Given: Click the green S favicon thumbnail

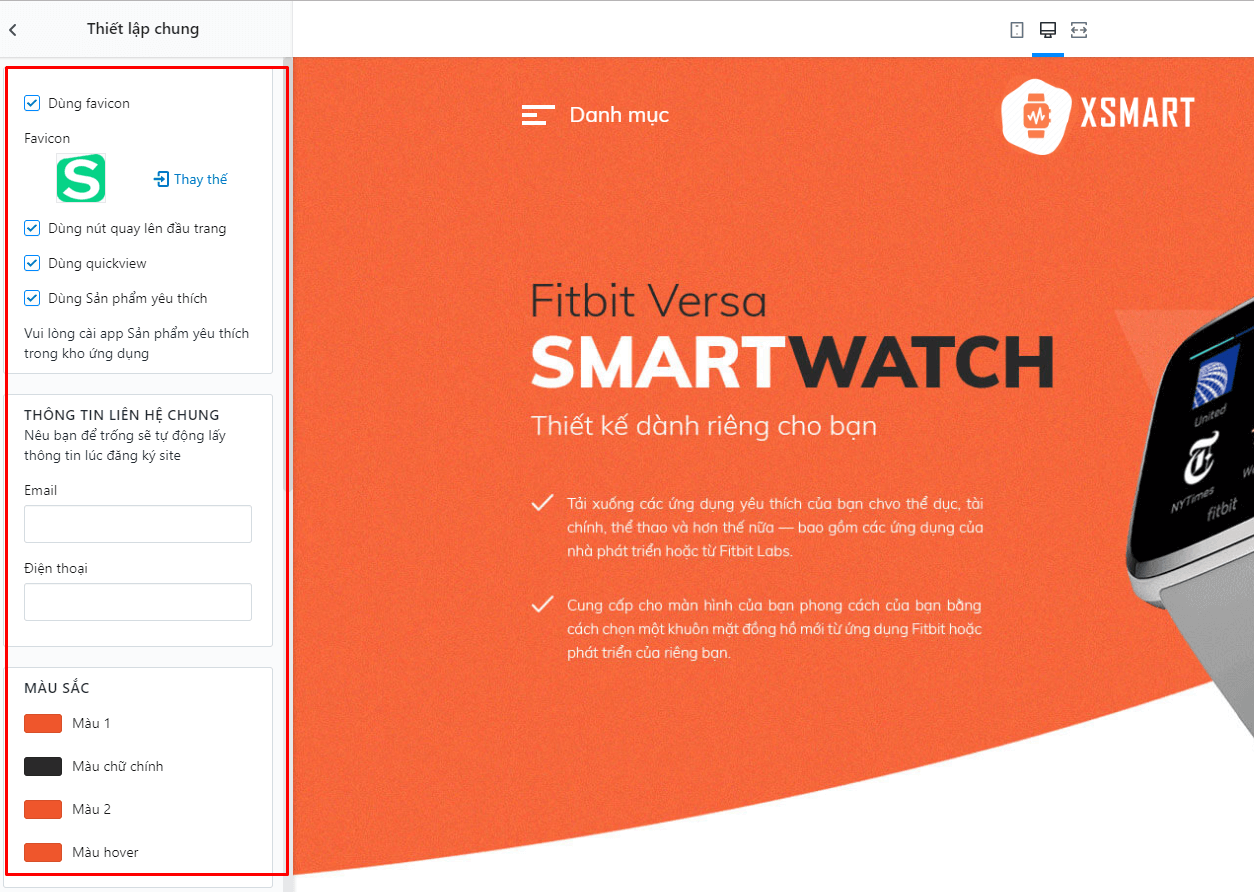Looking at the screenshot, I should pos(81,179).
